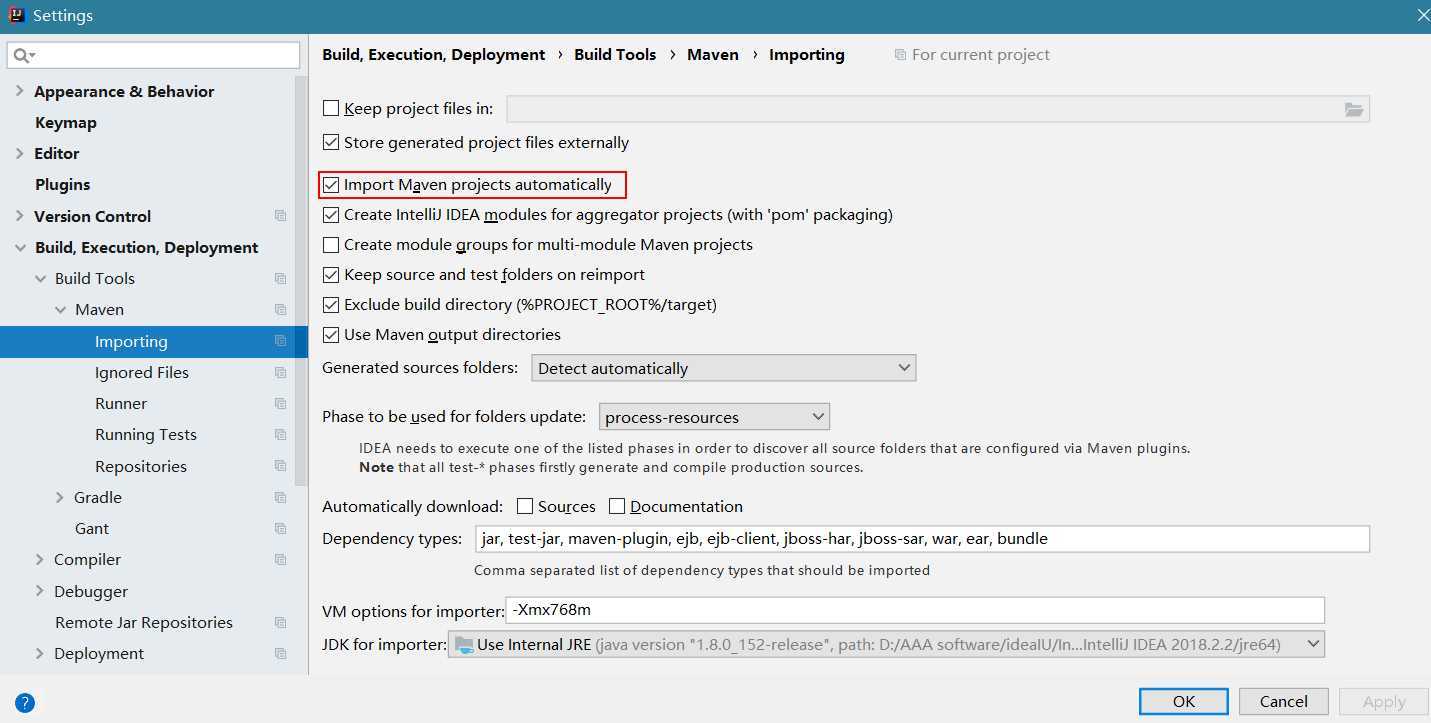This screenshot has width=1431, height=723.
Task: Click project-level icon beside Gradle
Action: pos(280,498)
